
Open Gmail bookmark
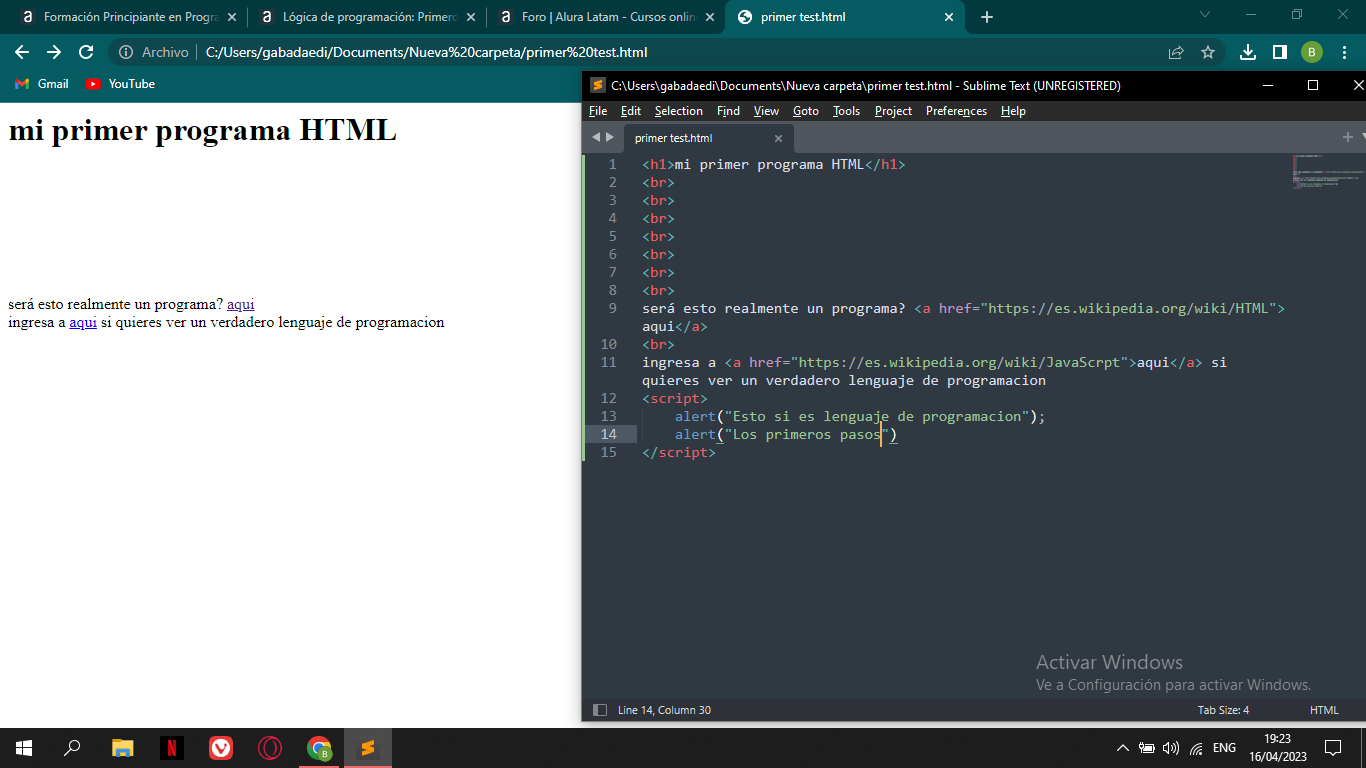coord(42,84)
